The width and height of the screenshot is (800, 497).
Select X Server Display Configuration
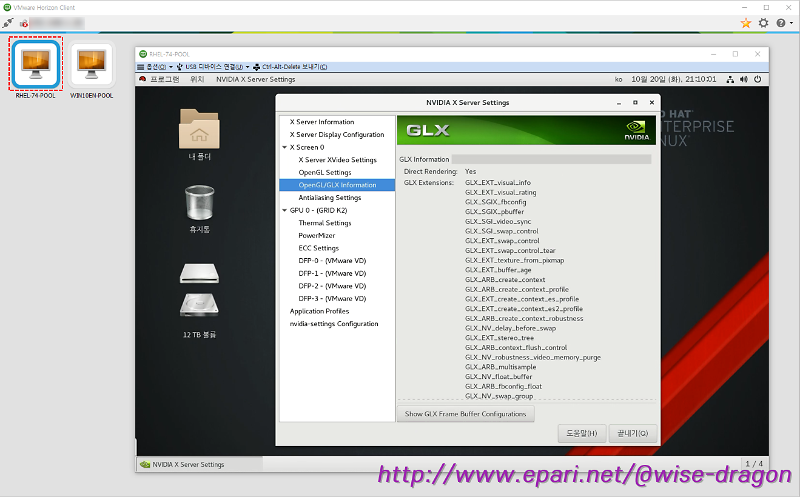coord(337,135)
